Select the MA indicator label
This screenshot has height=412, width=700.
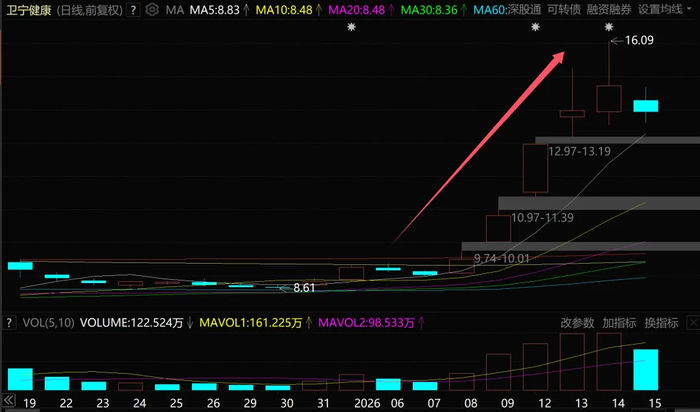[175, 9]
